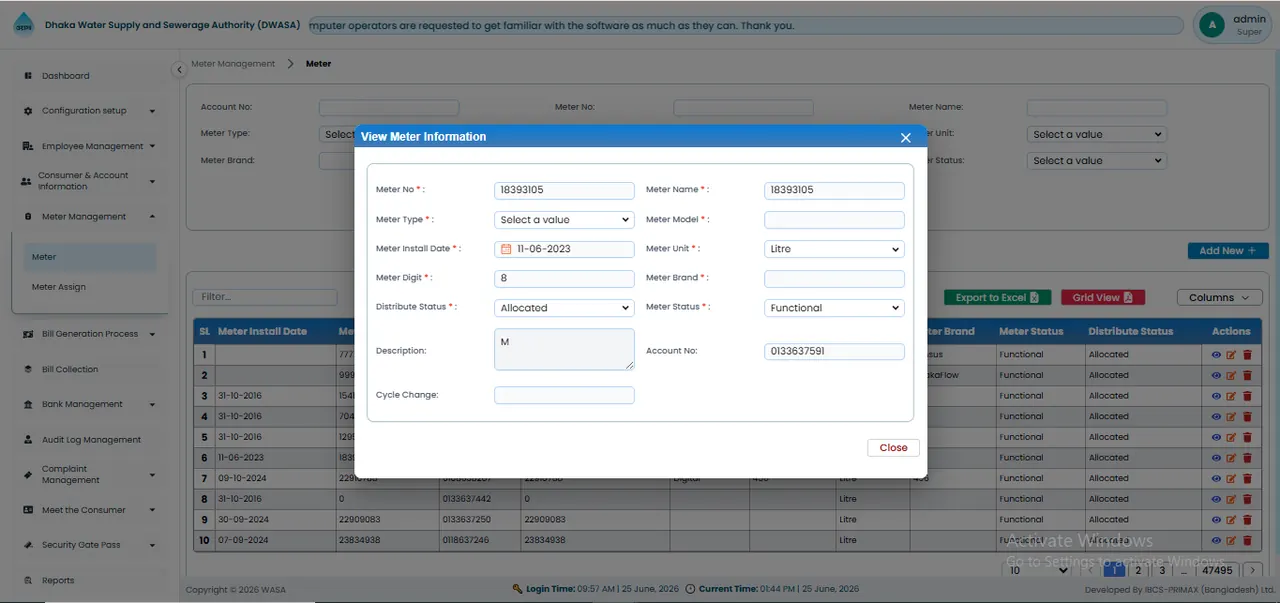This screenshot has height=603, width=1280.
Task: Click the Bill Collection sidebar icon
Action: coord(29,369)
